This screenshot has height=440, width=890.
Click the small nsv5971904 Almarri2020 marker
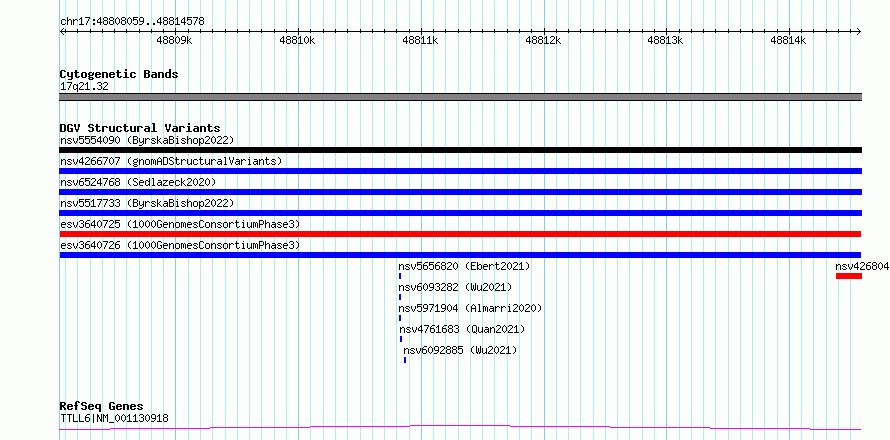(x=400, y=318)
